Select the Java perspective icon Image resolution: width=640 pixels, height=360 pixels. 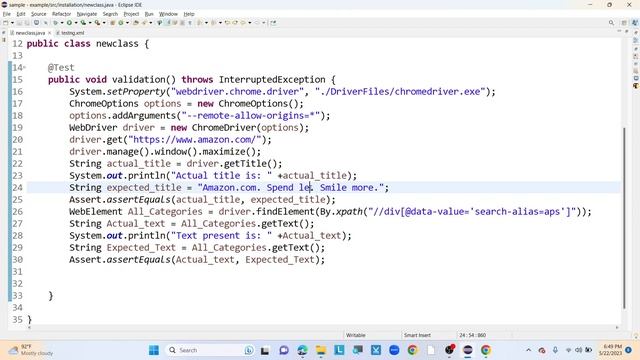click(x=635, y=23)
